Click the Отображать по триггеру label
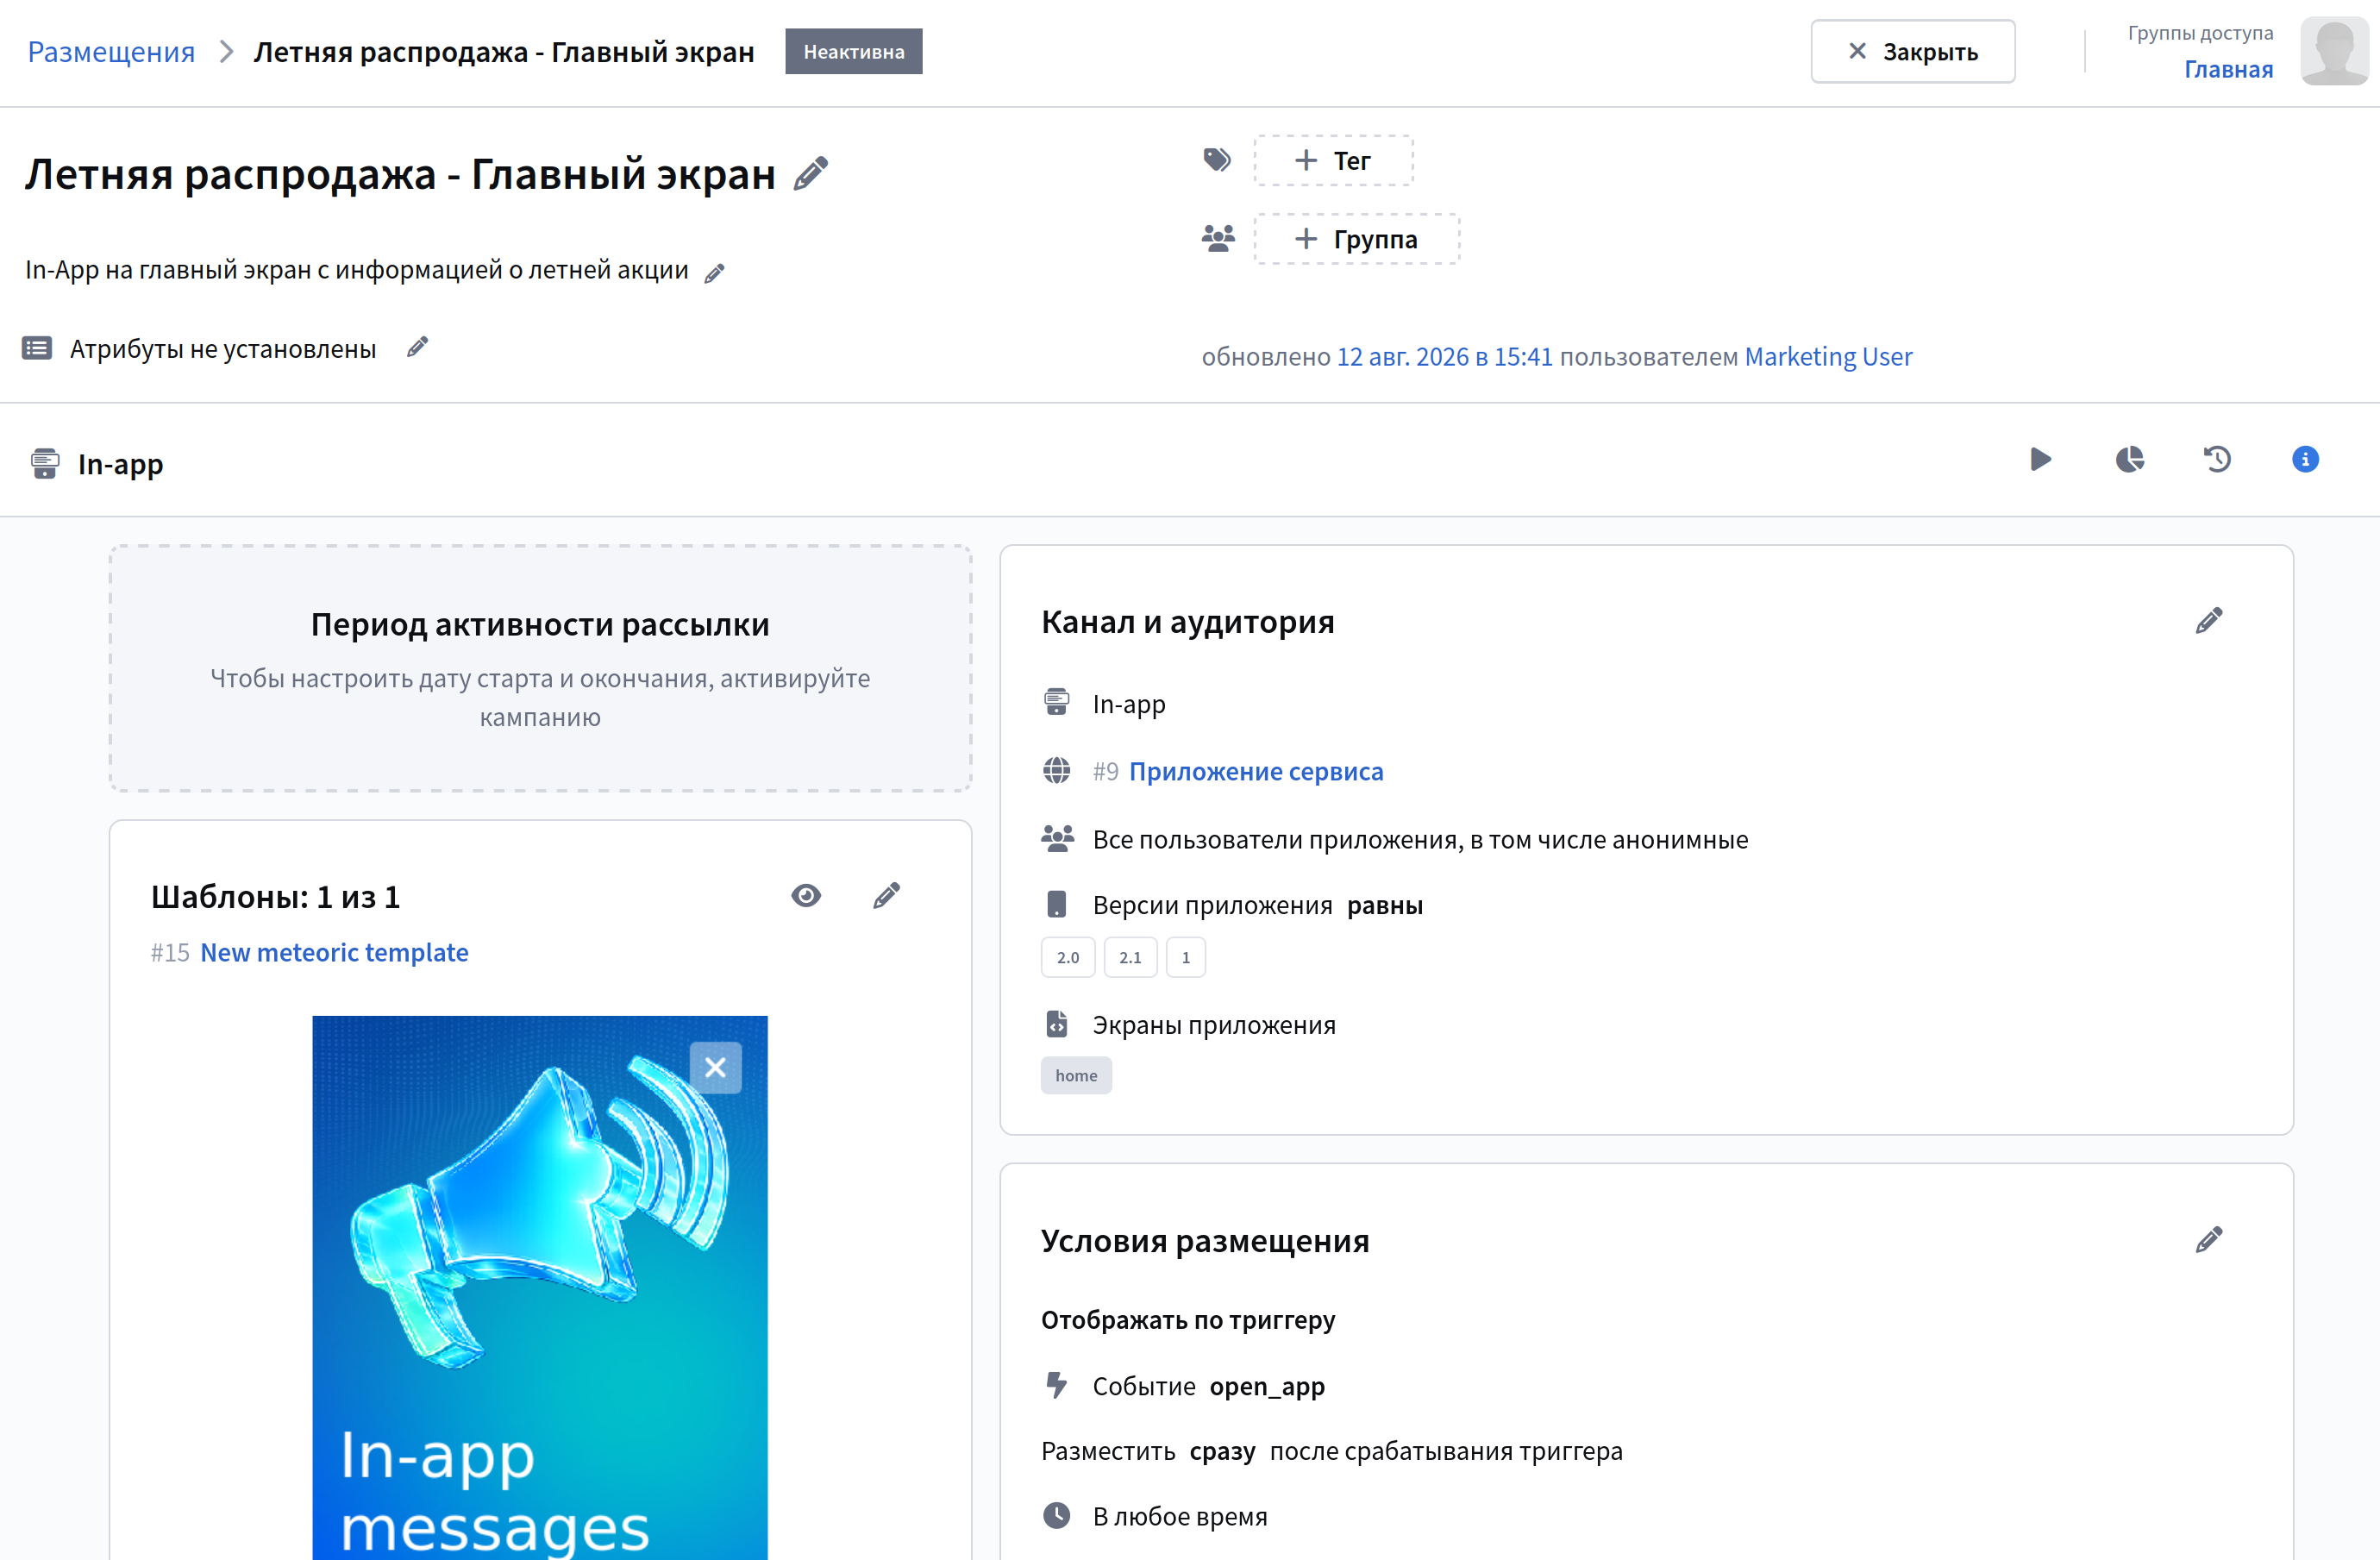2380x1560 pixels. (x=1187, y=1319)
